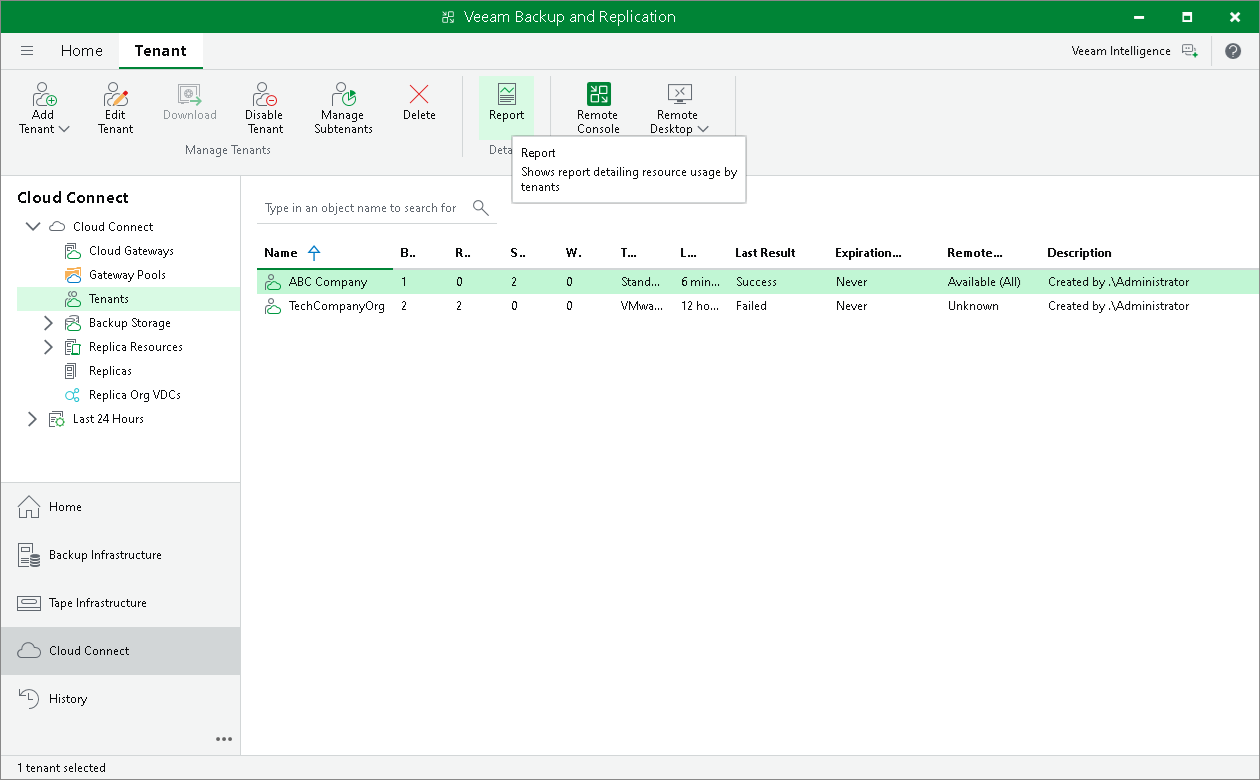
Task: Open Manage Subtenants from the ribbon
Action: click(343, 109)
